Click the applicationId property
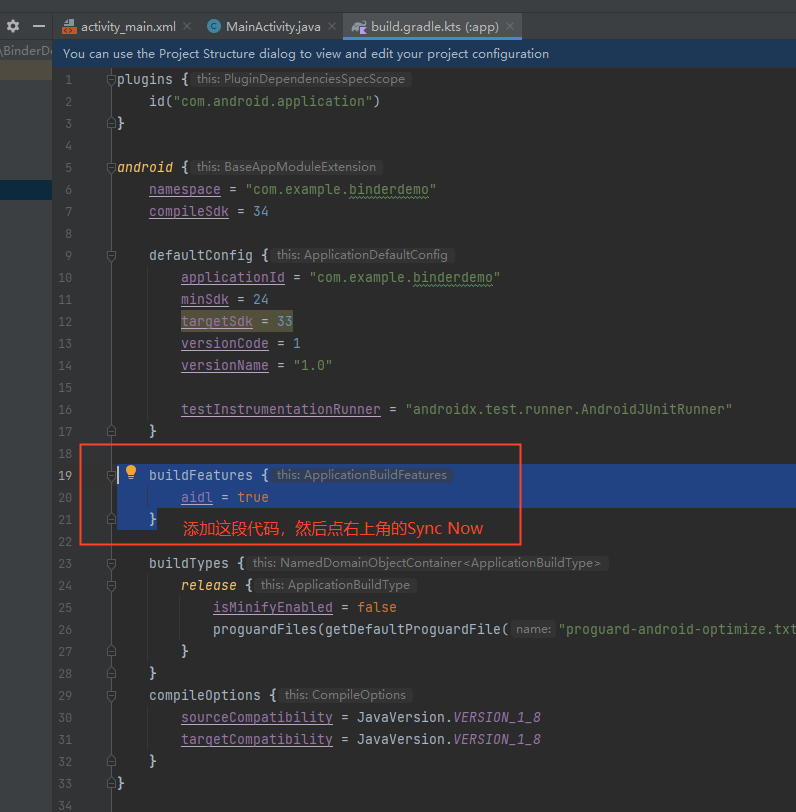796x812 pixels. click(233, 278)
